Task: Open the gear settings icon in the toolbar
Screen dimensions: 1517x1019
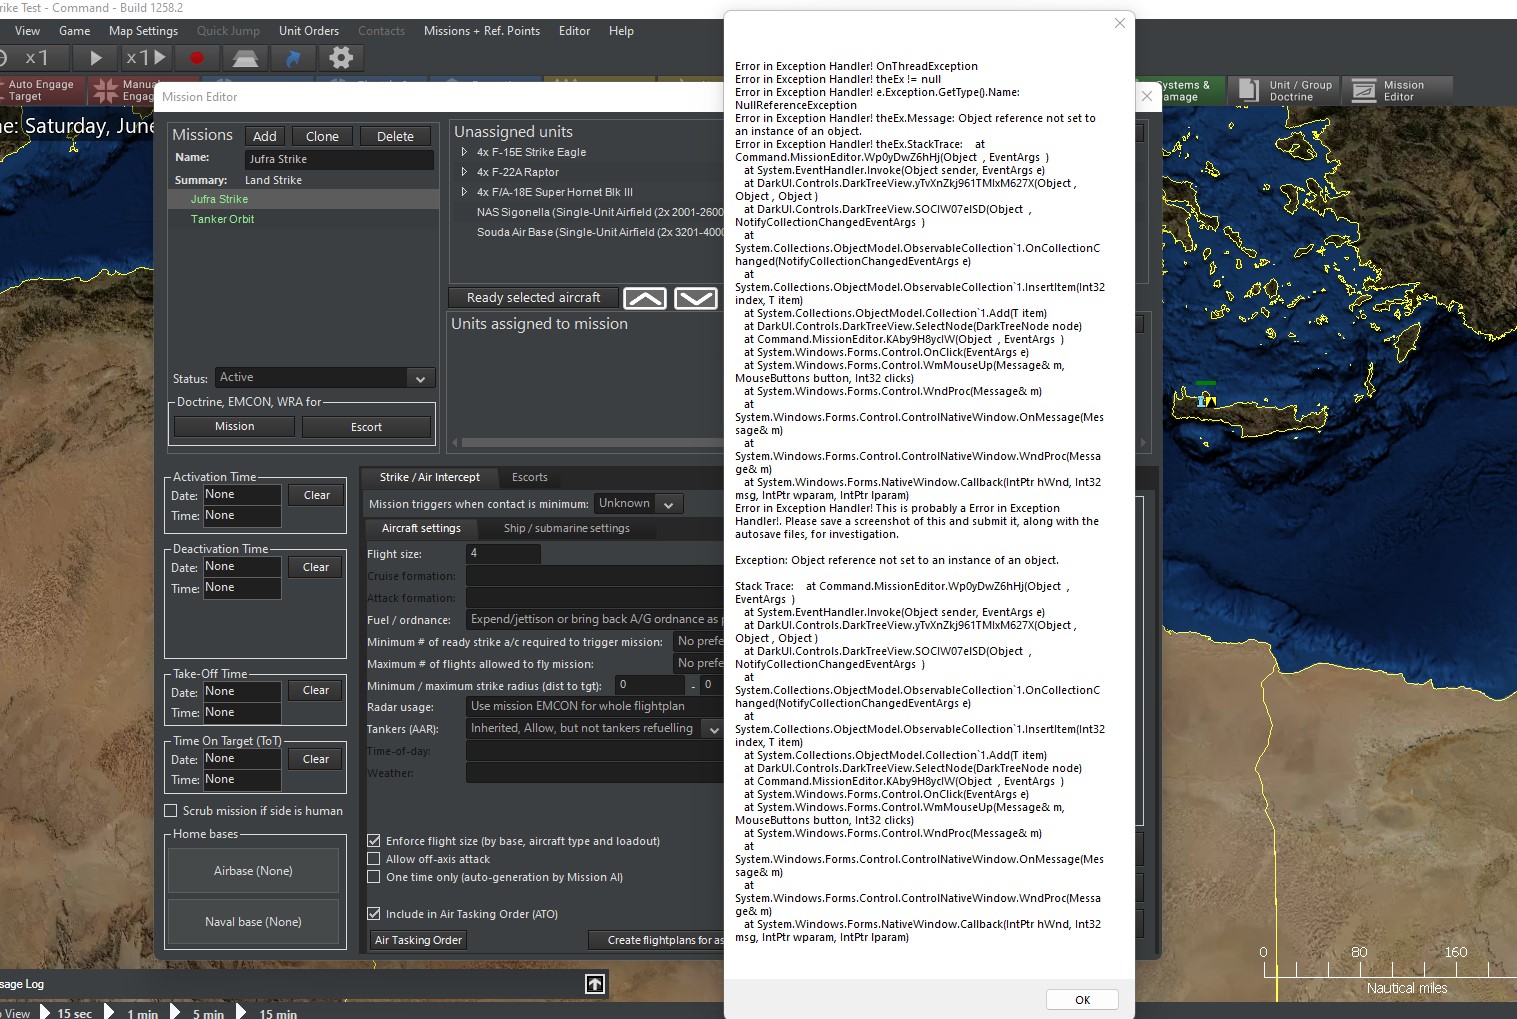Action: (x=341, y=58)
